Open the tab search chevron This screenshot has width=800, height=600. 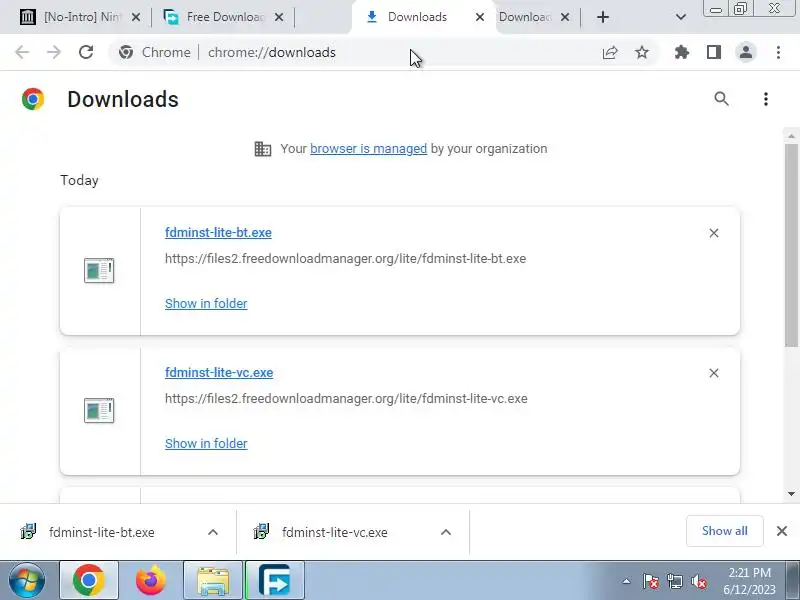click(x=680, y=17)
